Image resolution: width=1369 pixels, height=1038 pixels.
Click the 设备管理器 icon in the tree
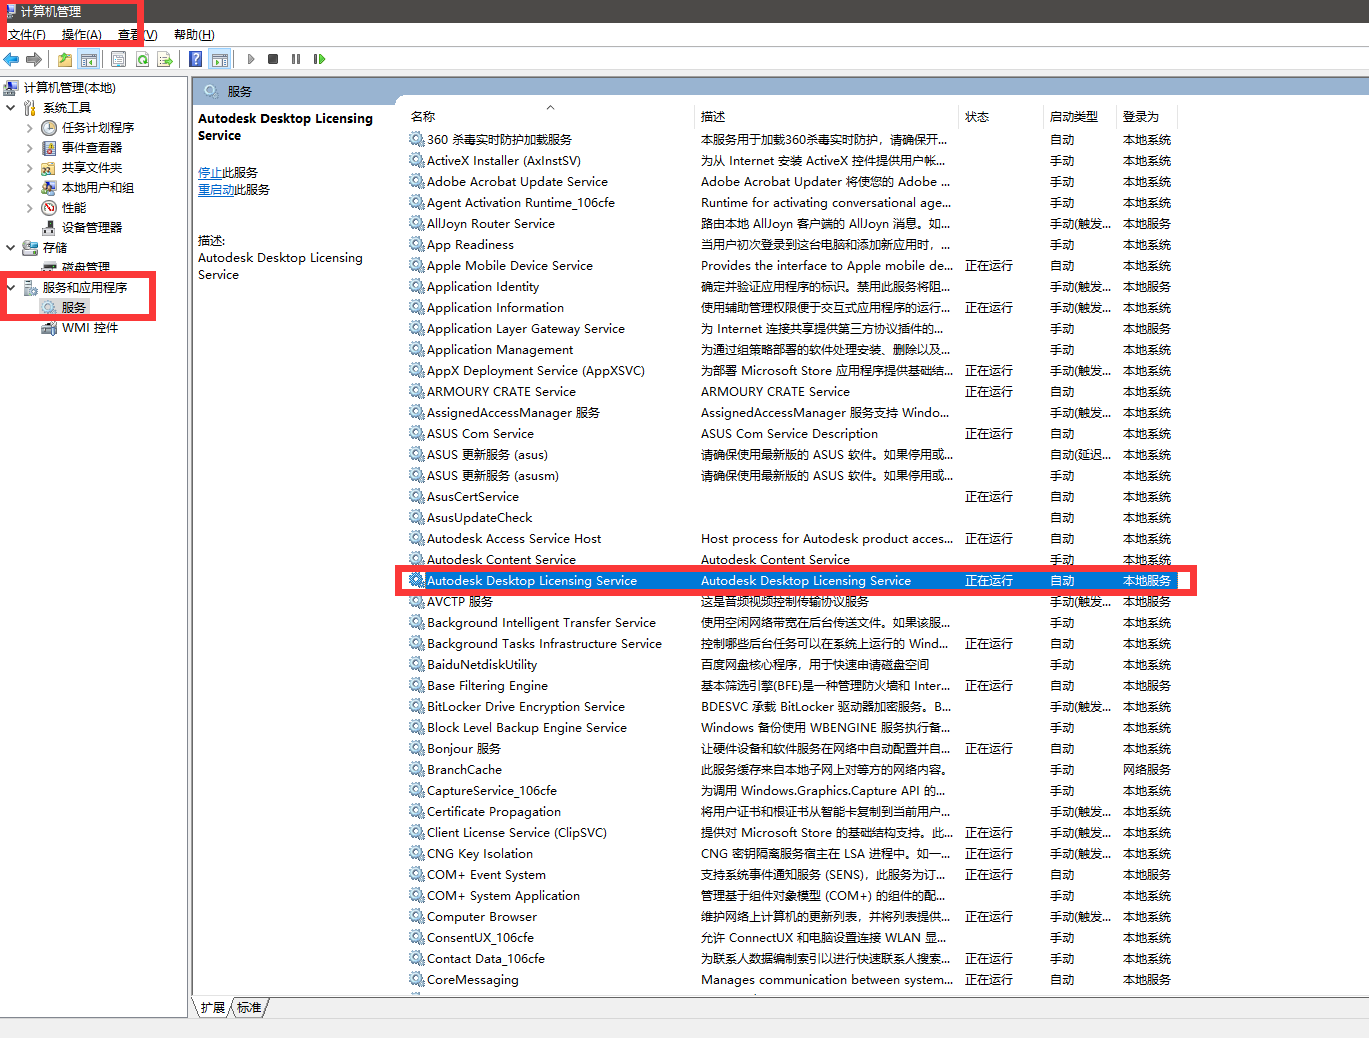[x=49, y=228]
